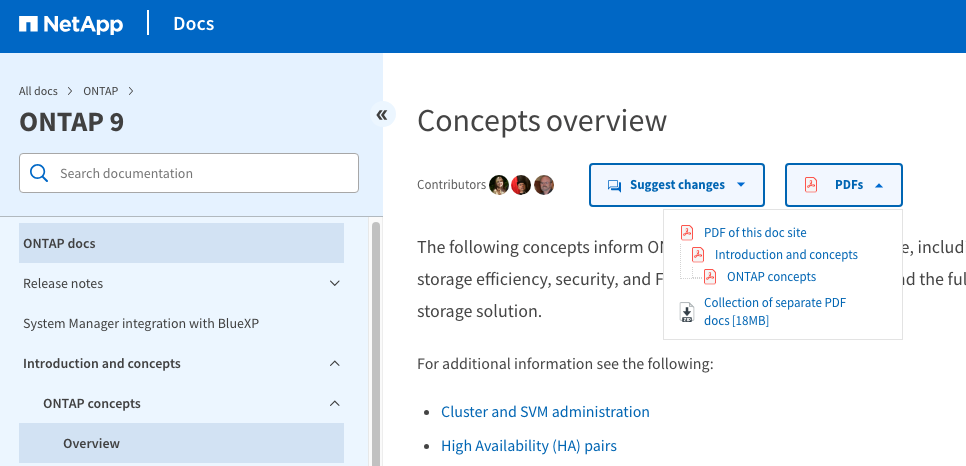
Task: Click download icon for PDF collection
Action: click(x=687, y=312)
